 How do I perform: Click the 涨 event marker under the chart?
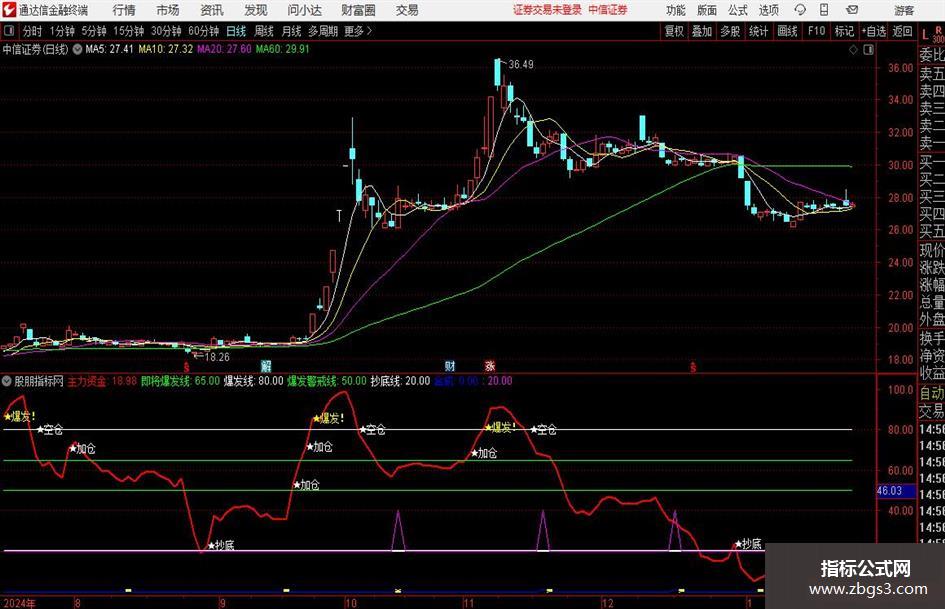click(x=490, y=365)
